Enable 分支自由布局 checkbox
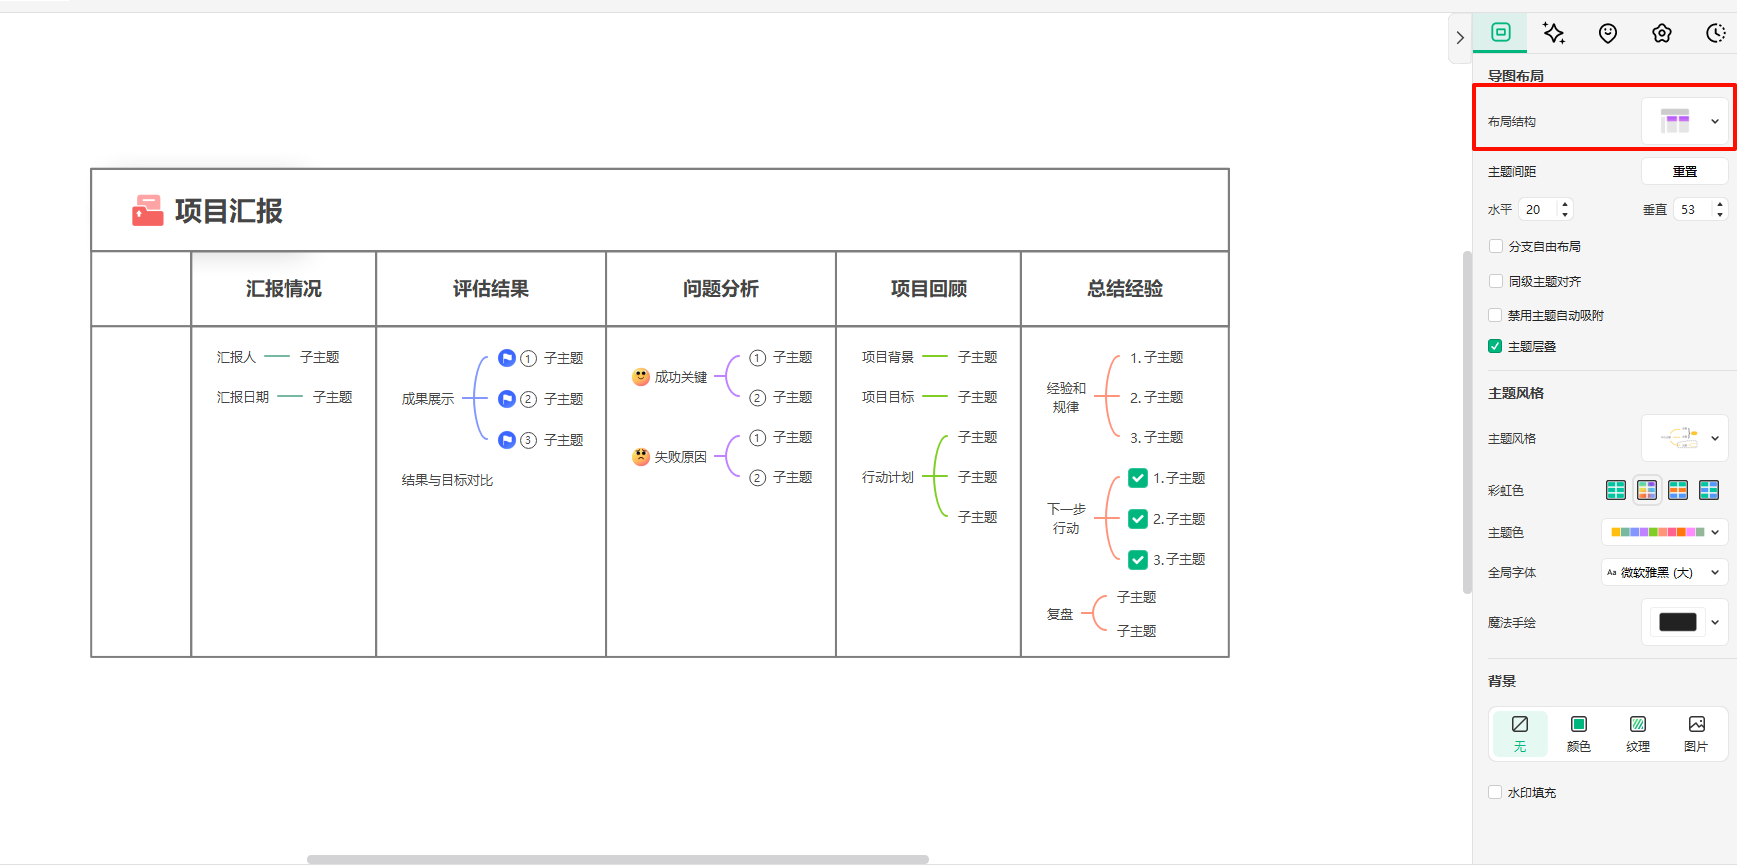Image resolution: width=1737 pixels, height=865 pixels. tap(1495, 246)
